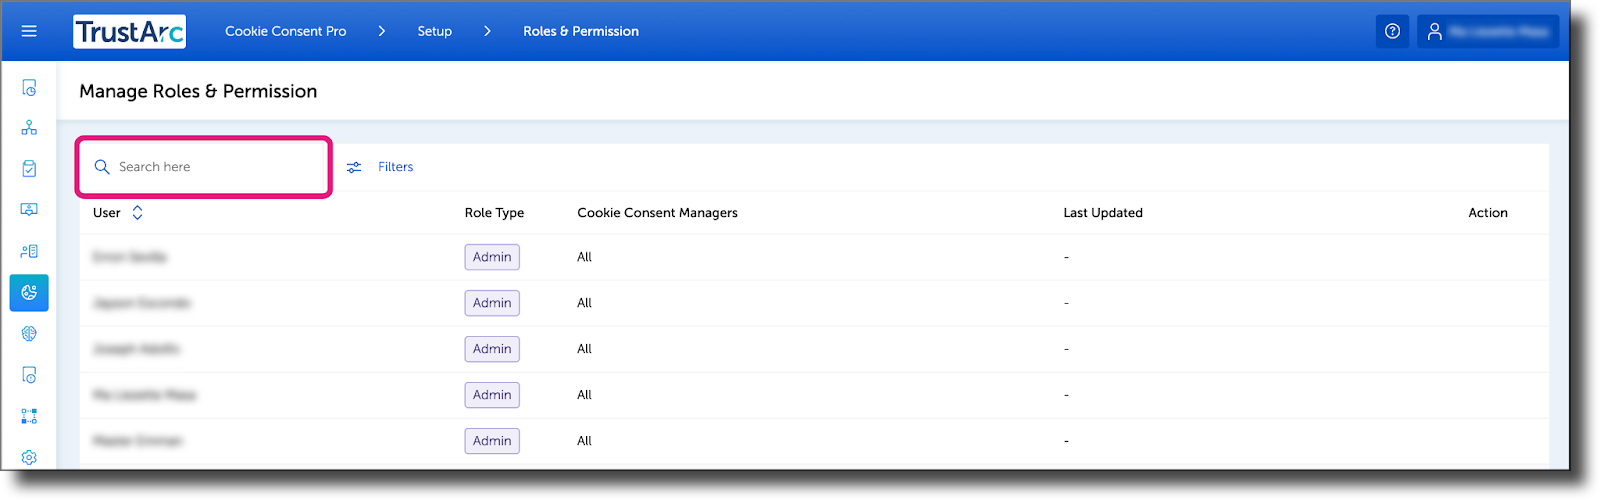The image size is (1600, 500).
Task: Click the search magnifier icon
Action: (102, 167)
